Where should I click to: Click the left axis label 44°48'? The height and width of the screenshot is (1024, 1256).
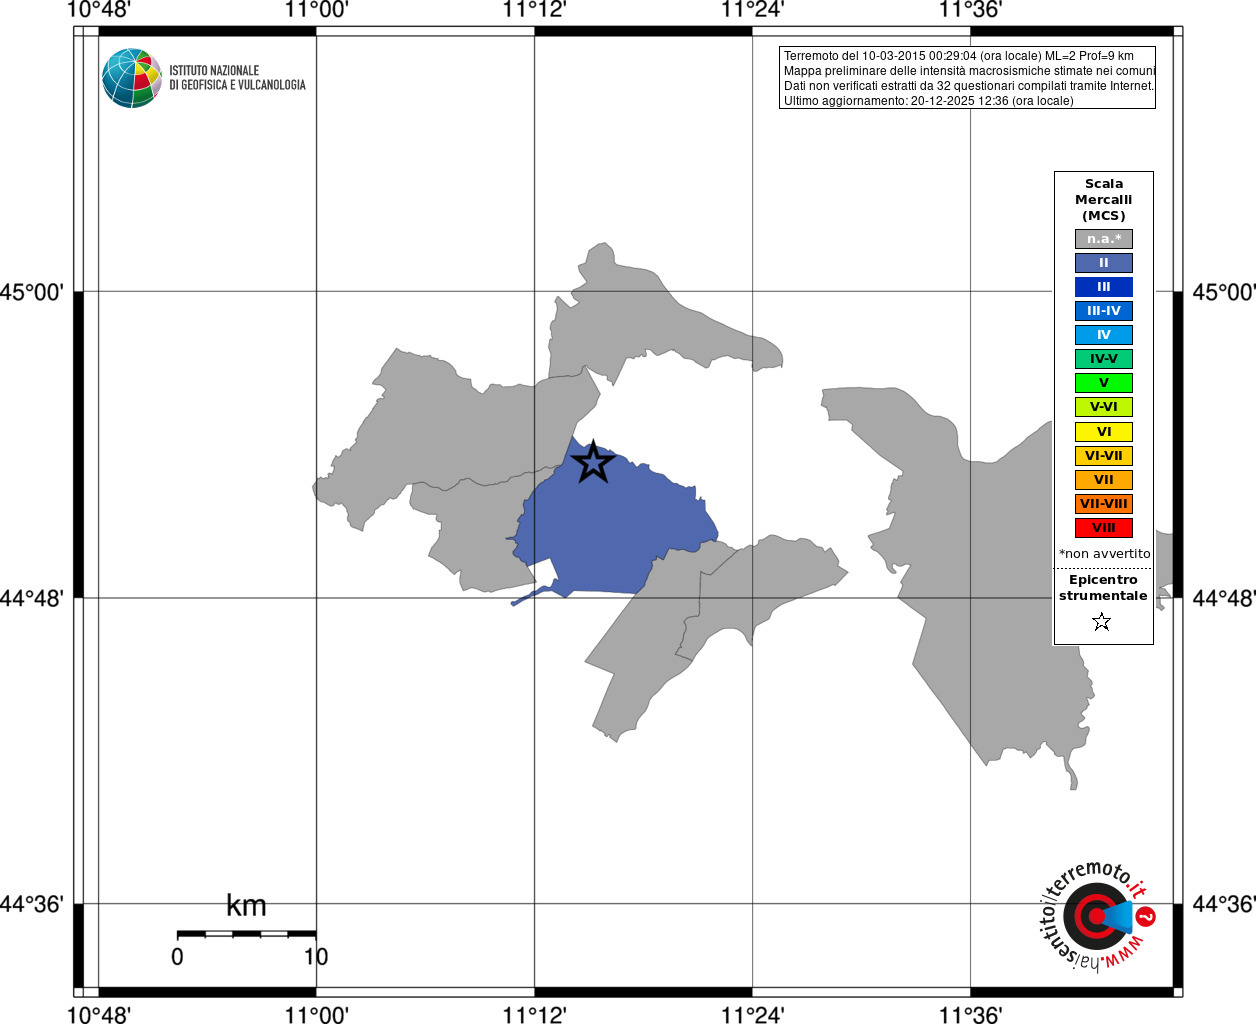pos(32,598)
